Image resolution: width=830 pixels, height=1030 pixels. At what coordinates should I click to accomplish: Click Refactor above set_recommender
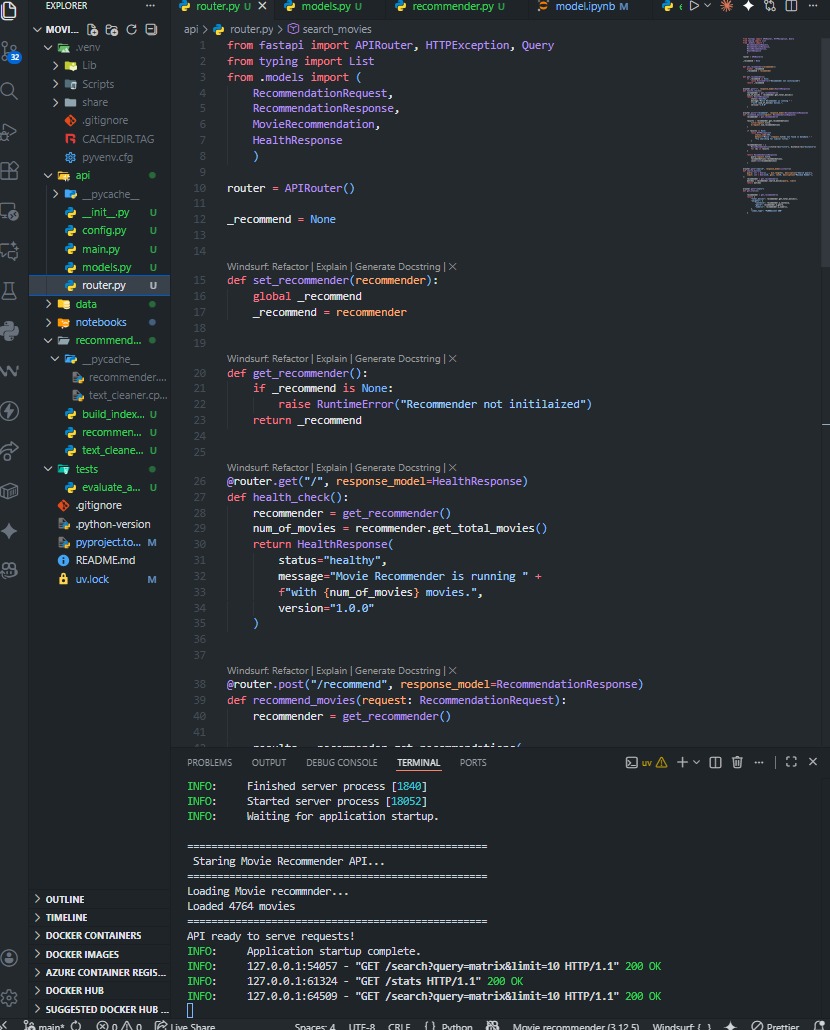290,267
